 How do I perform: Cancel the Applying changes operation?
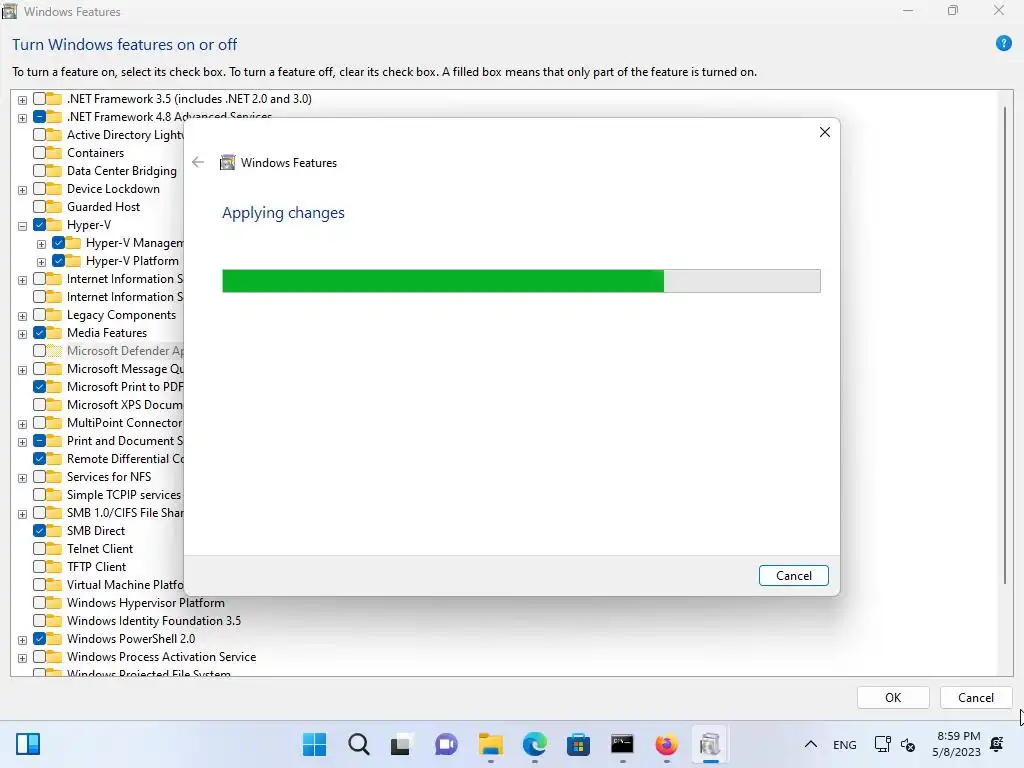pos(793,575)
